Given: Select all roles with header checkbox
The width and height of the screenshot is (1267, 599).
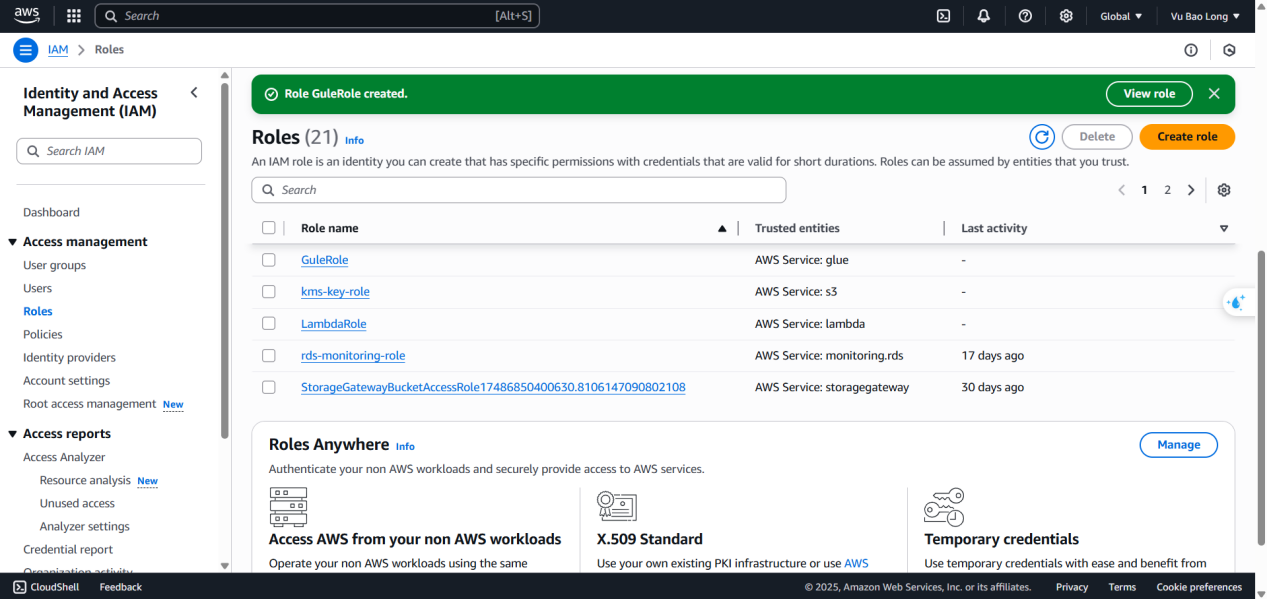Looking at the screenshot, I should 268,228.
